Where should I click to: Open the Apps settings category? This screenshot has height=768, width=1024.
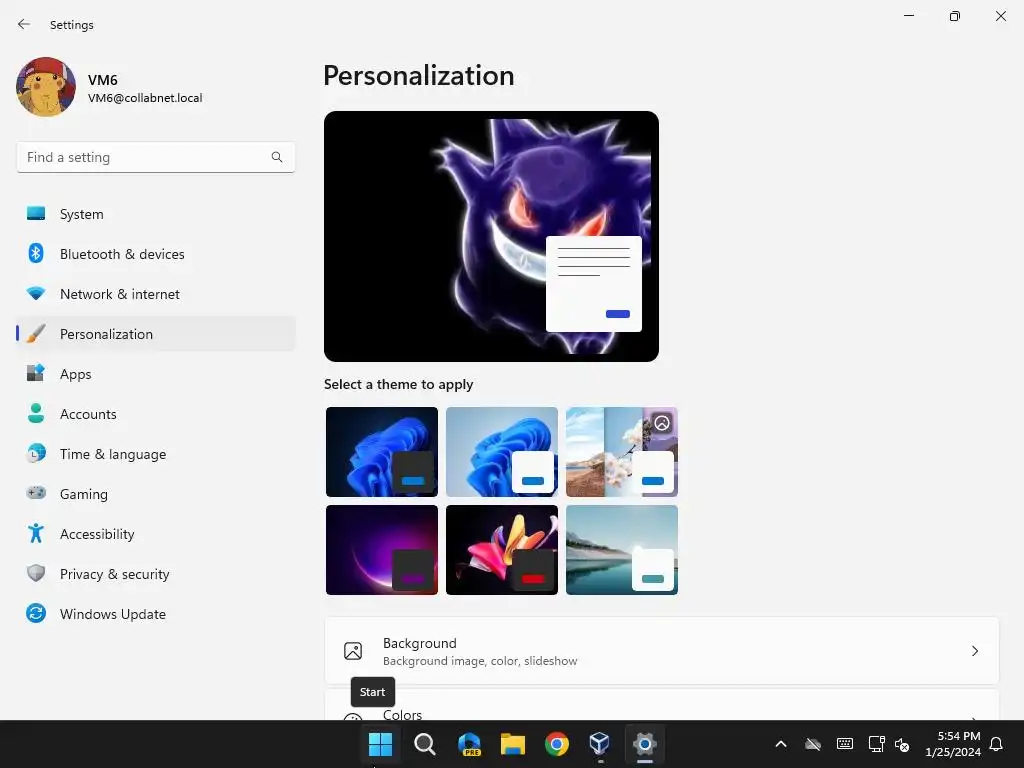coord(155,374)
